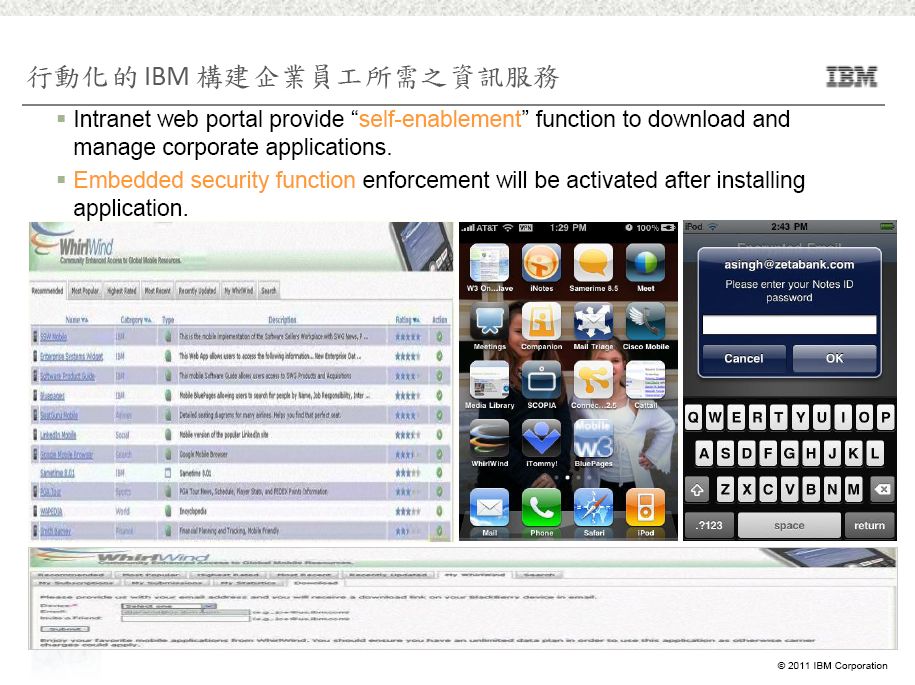
Task: Open the Recently Updated tab in top panel
Action: click(197, 291)
